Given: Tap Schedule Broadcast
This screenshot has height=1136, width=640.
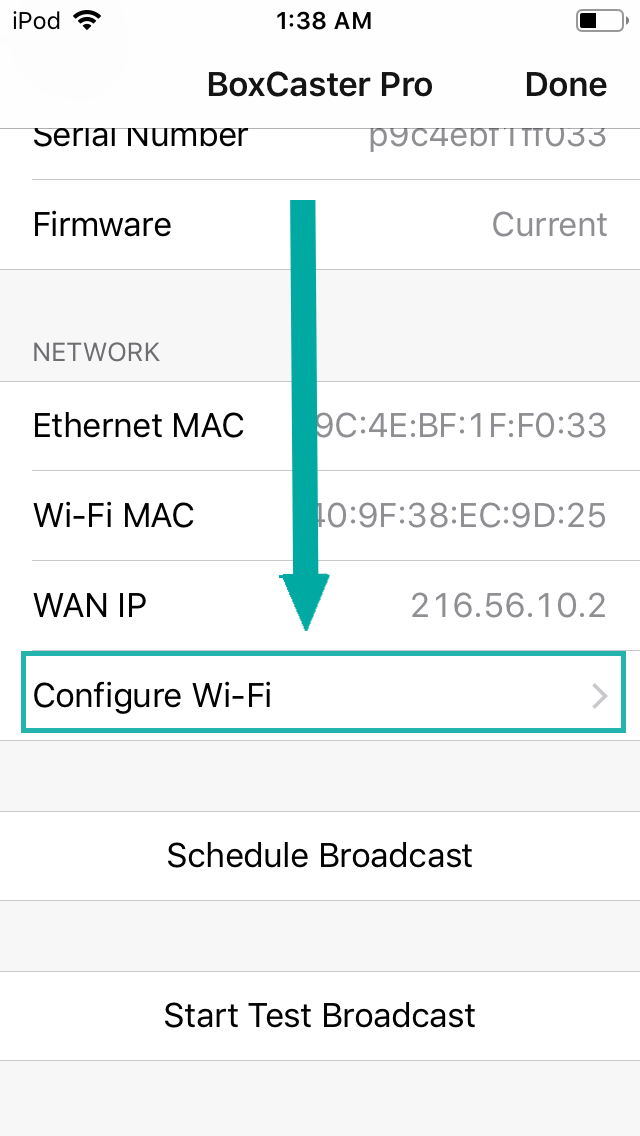Looking at the screenshot, I should 320,856.
